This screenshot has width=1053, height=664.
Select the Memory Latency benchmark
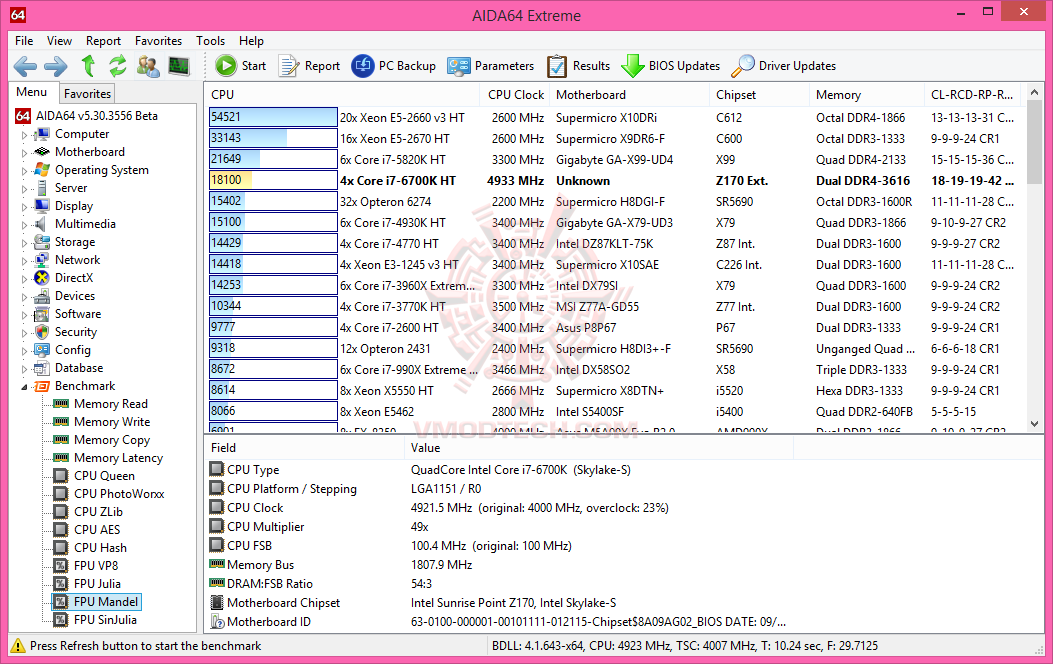point(118,458)
